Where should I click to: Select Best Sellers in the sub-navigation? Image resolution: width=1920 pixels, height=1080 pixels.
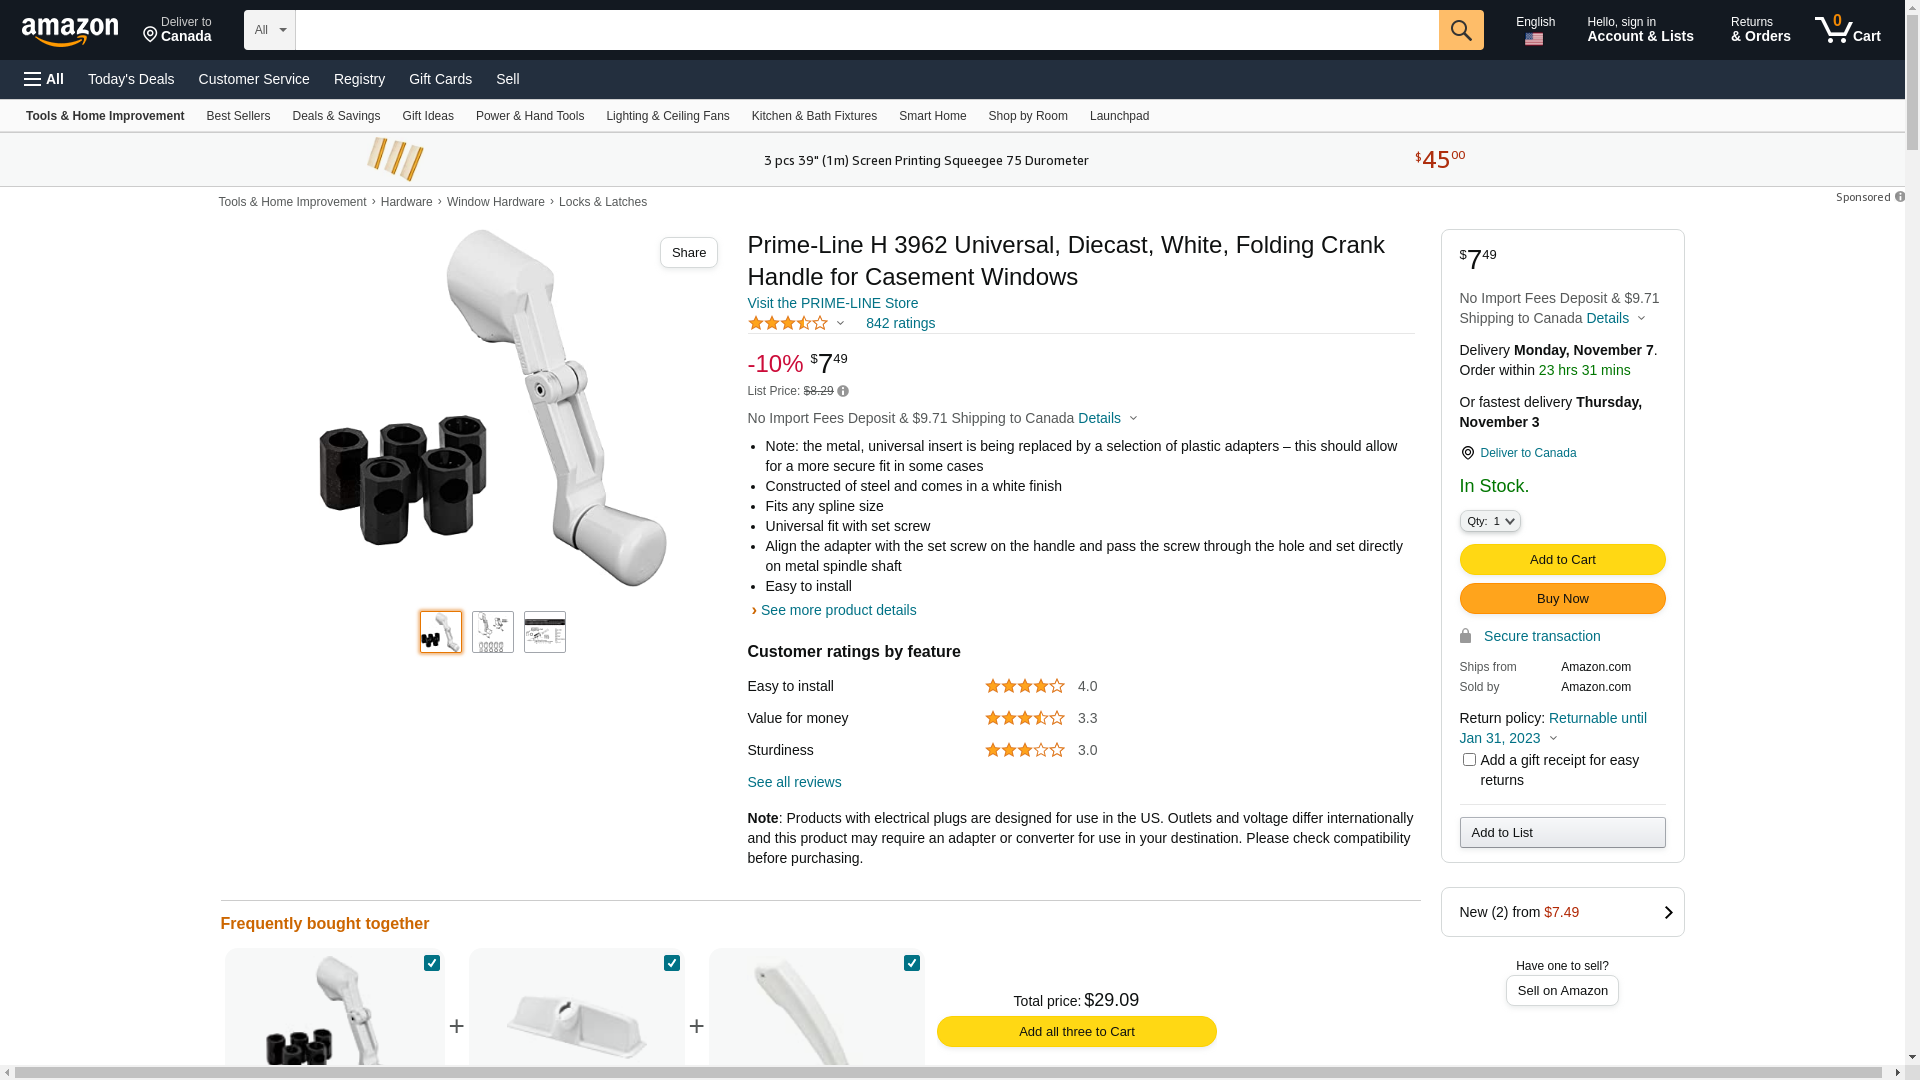[238, 116]
